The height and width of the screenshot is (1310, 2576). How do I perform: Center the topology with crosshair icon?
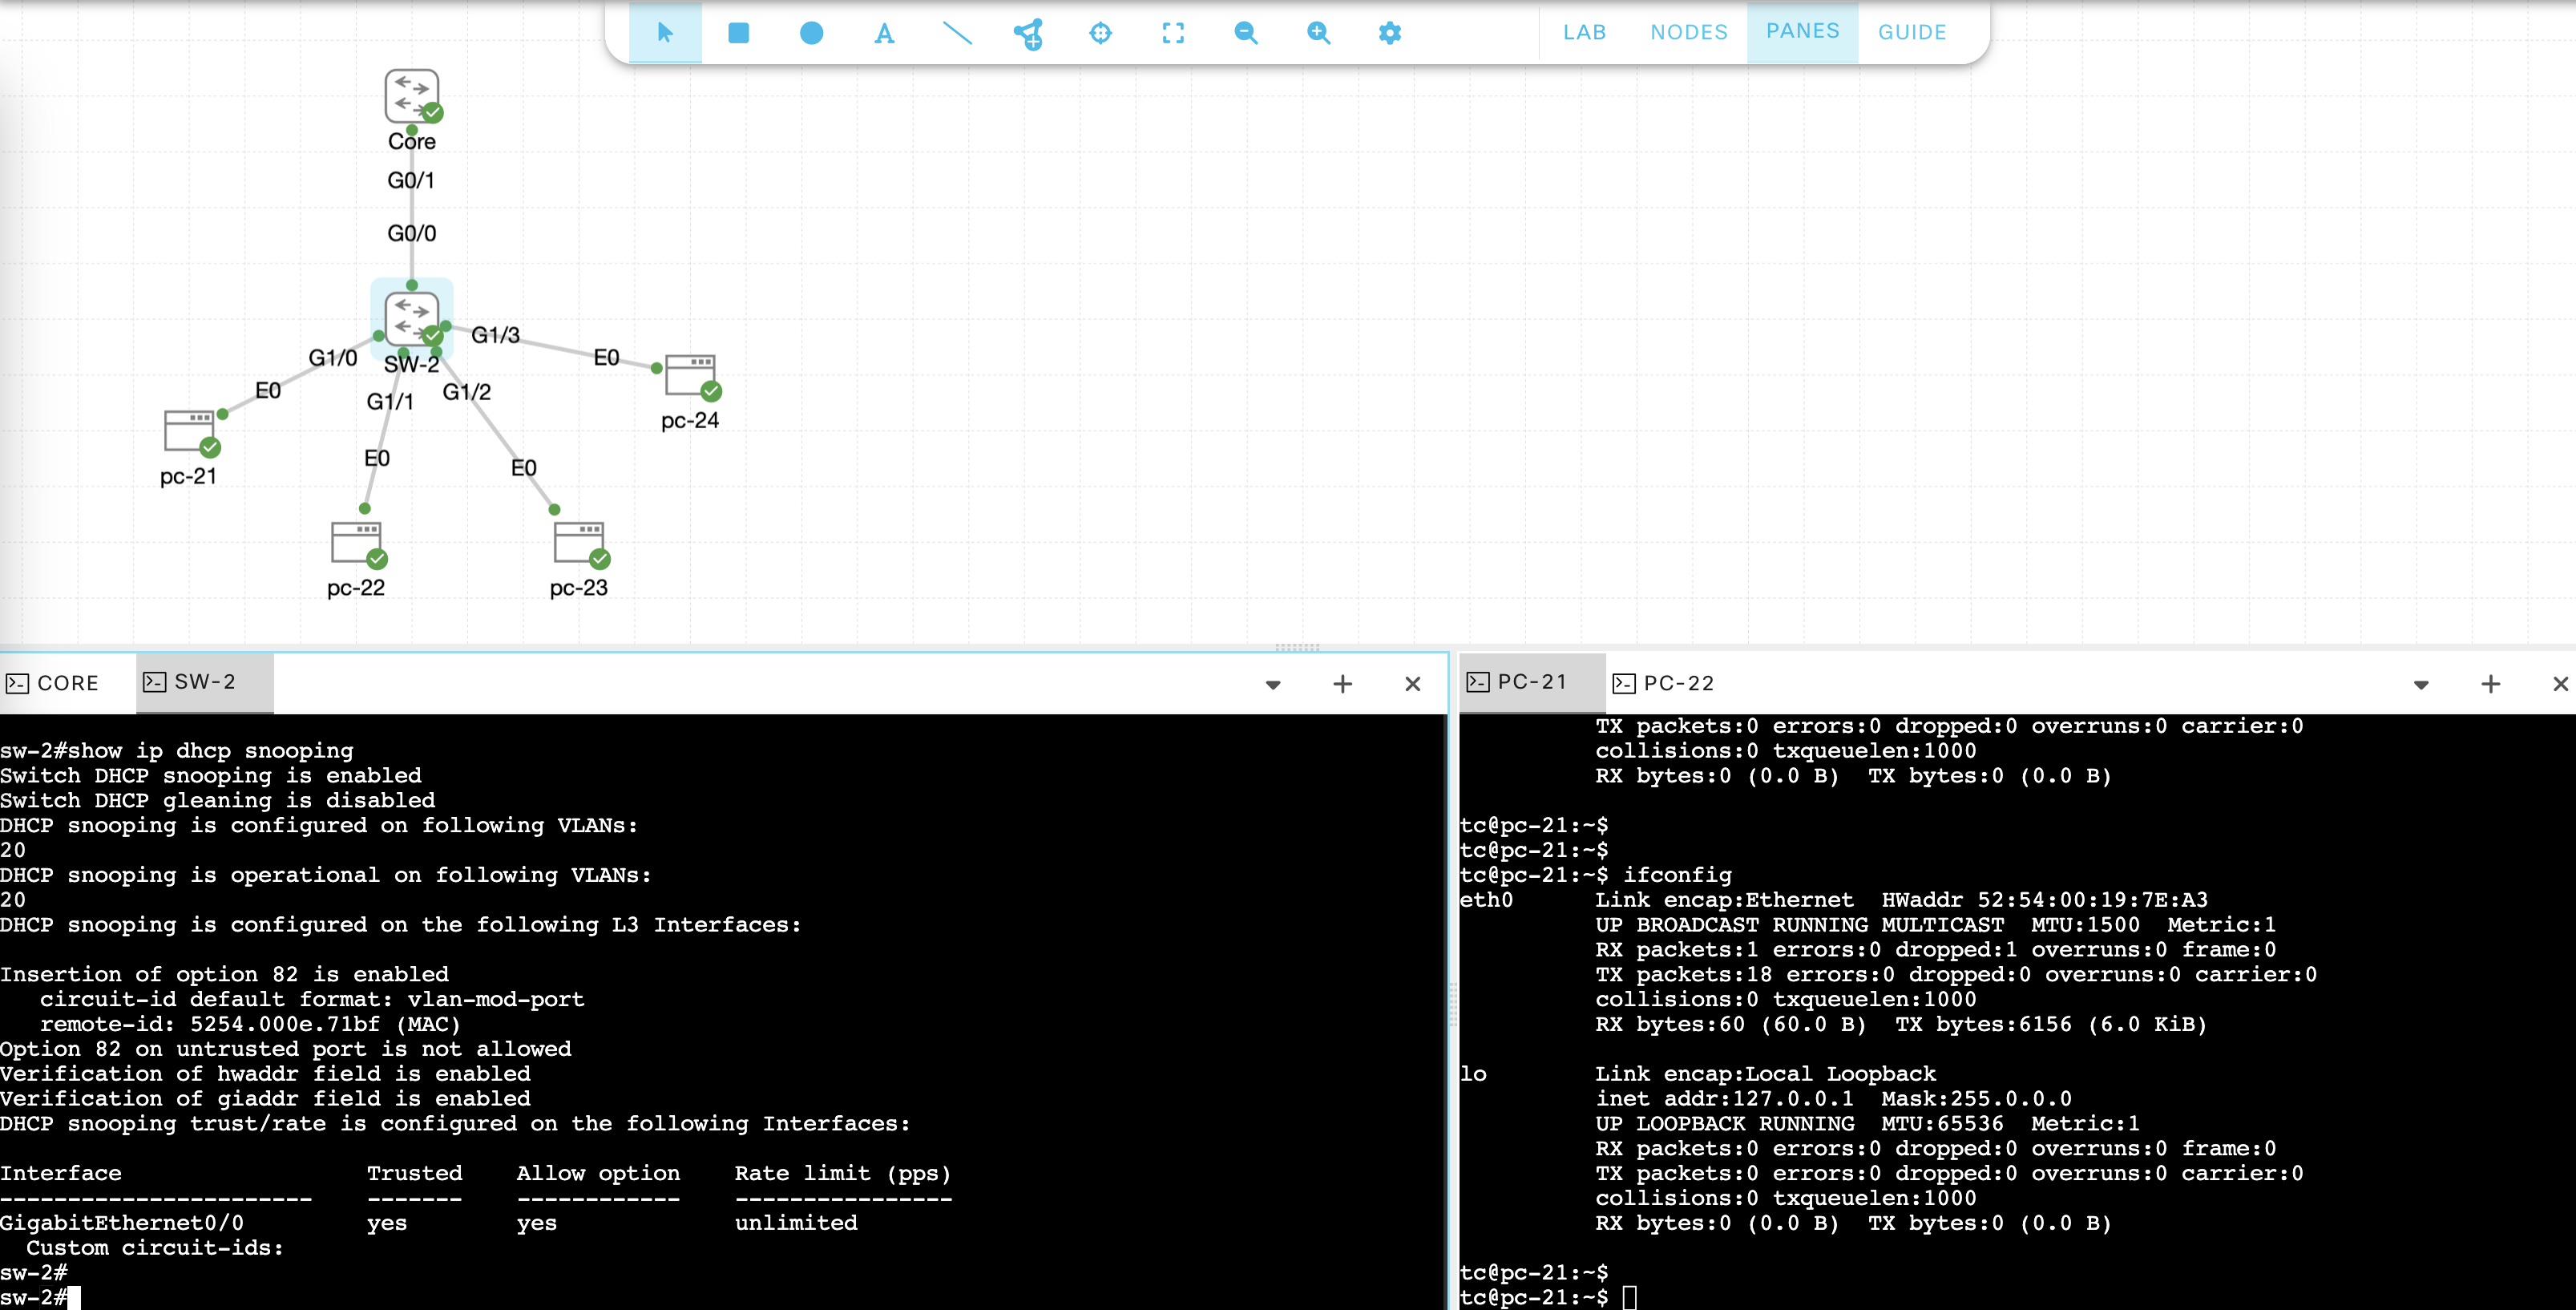1100,33
